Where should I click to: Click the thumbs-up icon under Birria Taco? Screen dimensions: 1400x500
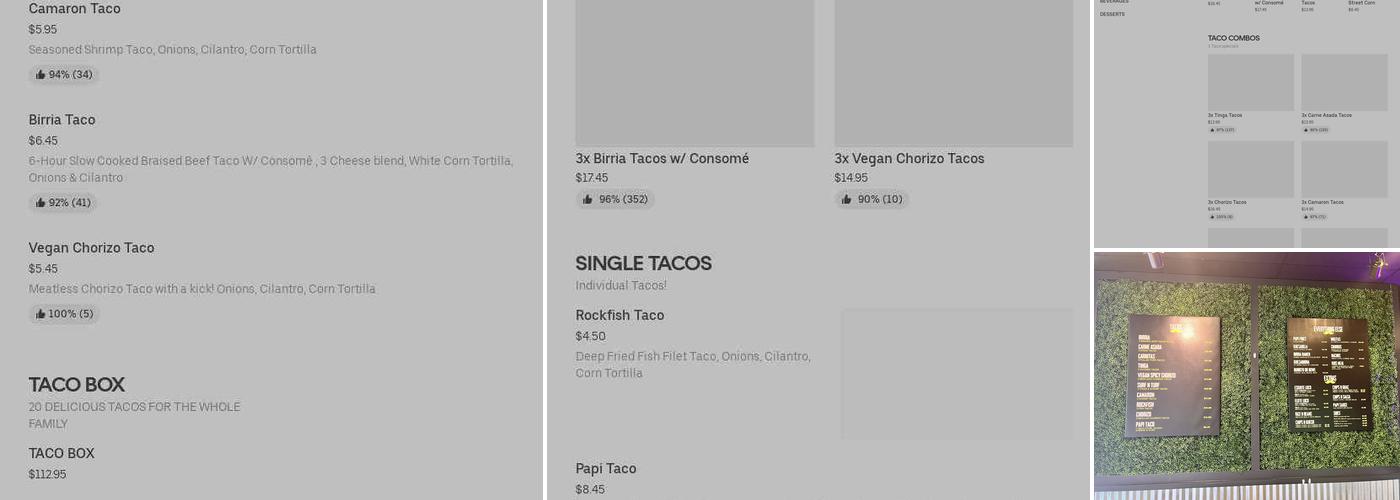point(40,203)
